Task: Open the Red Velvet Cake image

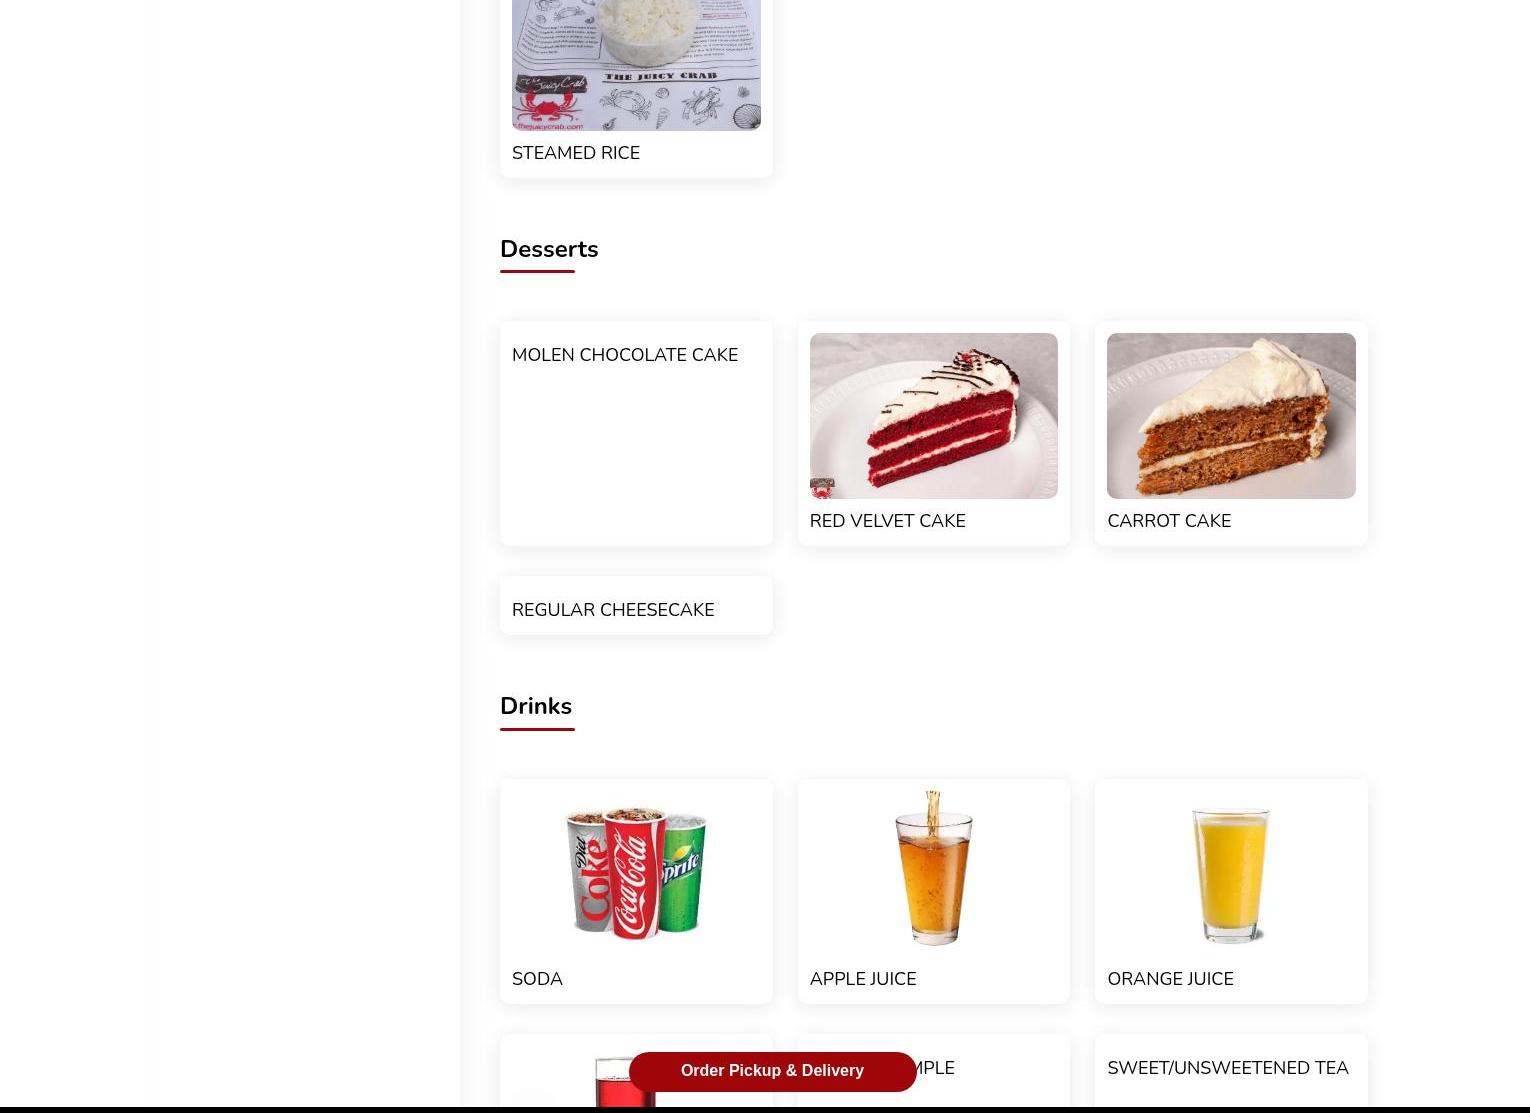Action: point(933,416)
